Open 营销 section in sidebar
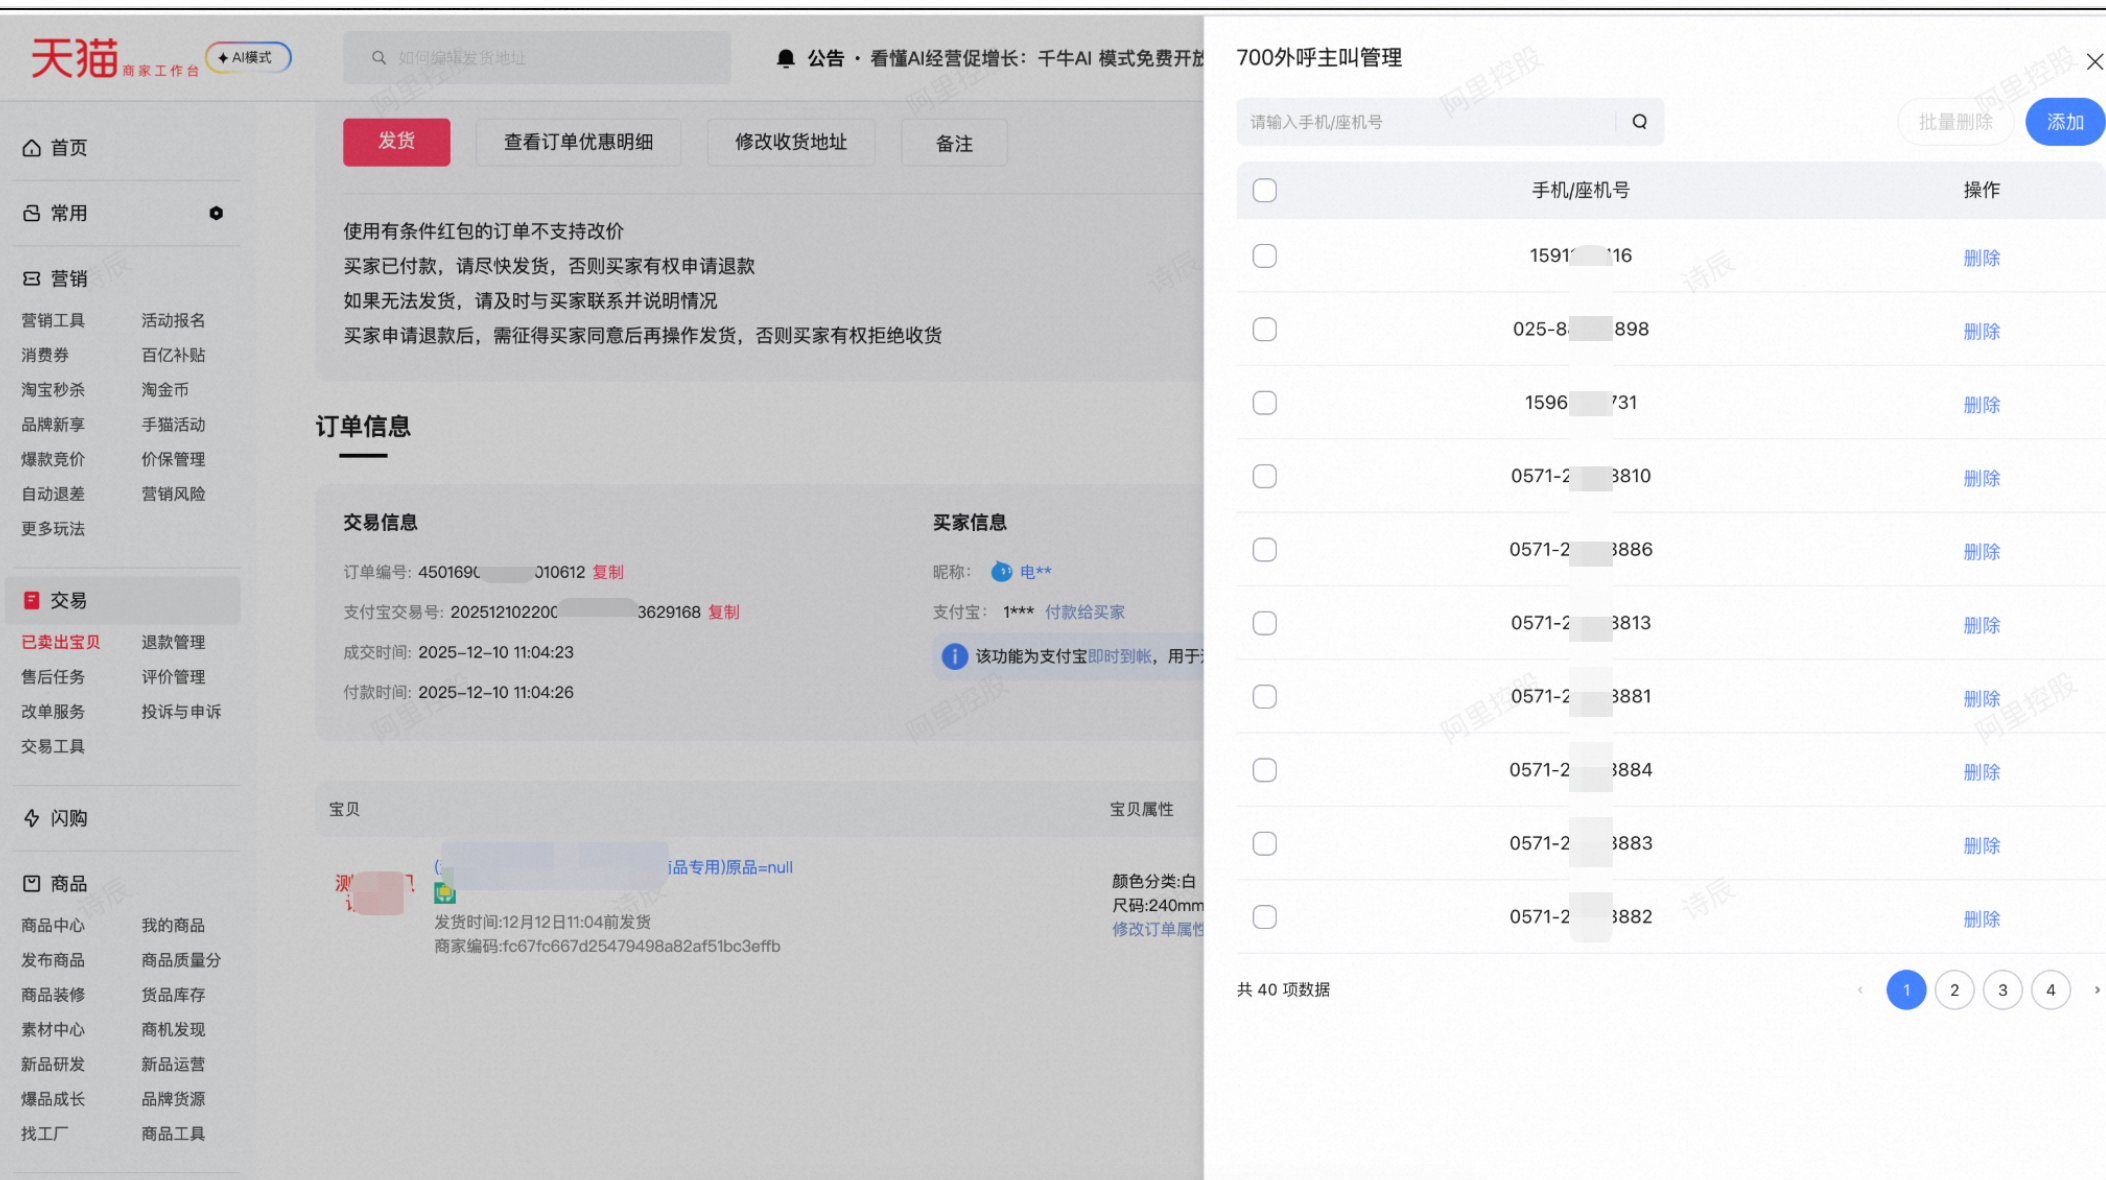2106x1180 pixels. pyautogui.click(x=55, y=279)
